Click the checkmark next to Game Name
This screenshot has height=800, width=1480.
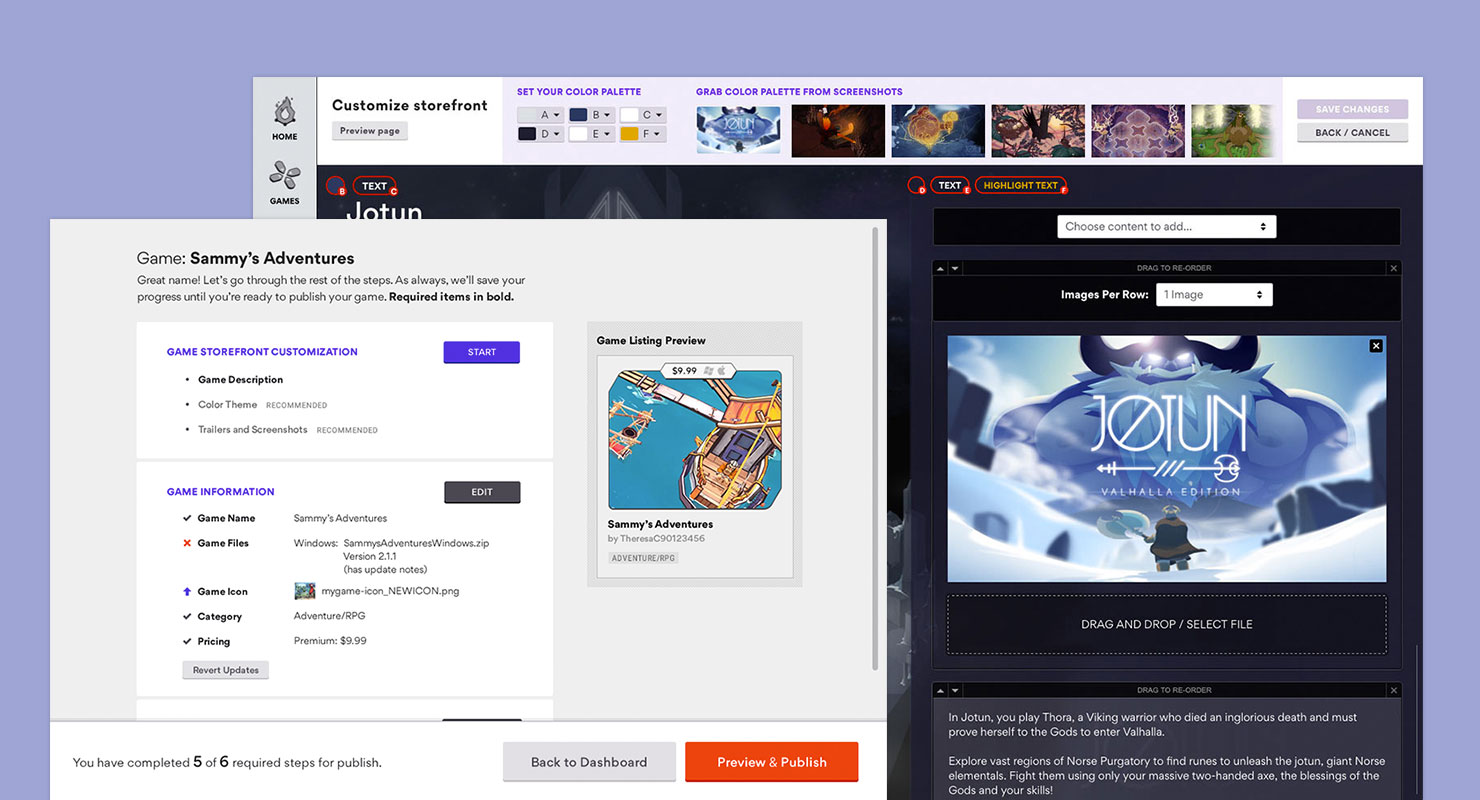click(x=187, y=518)
